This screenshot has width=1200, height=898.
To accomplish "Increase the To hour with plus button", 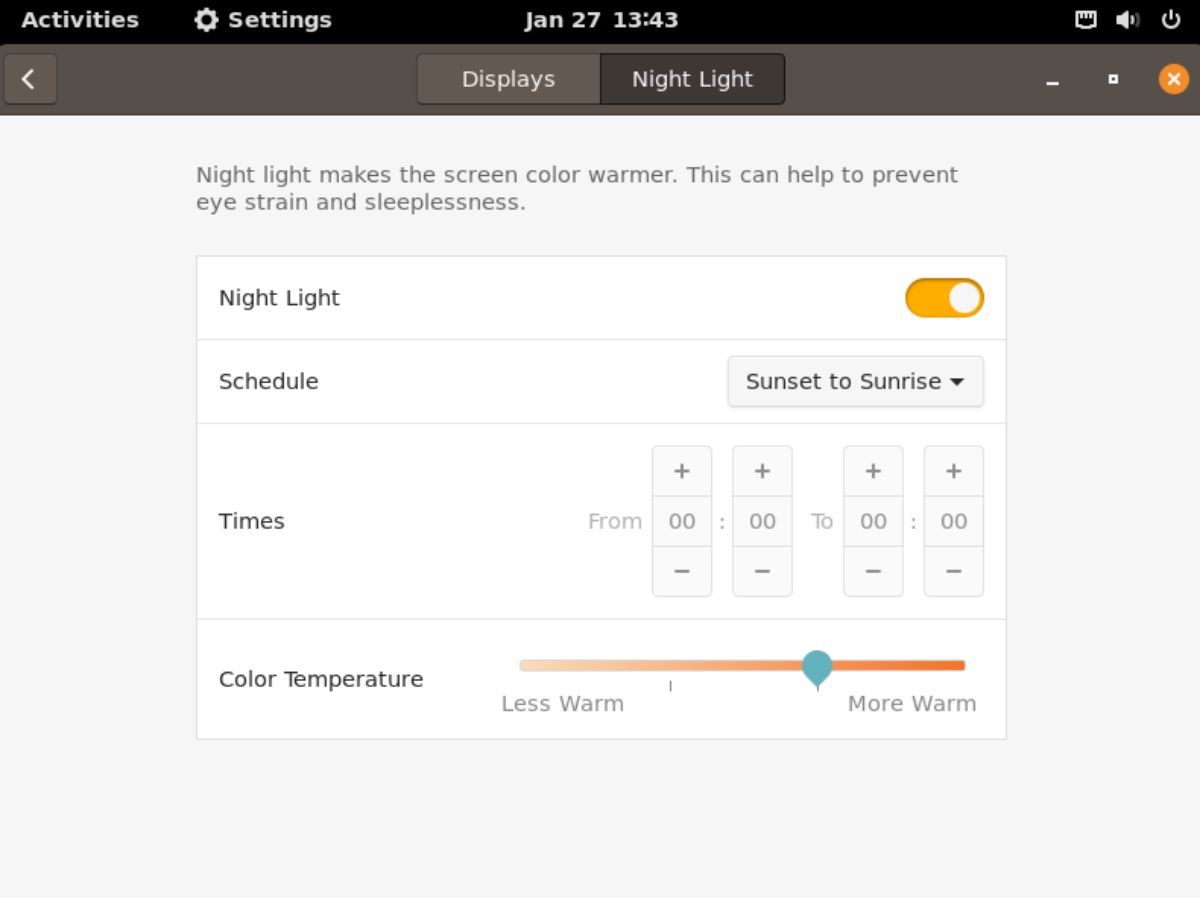I will (x=872, y=470).
